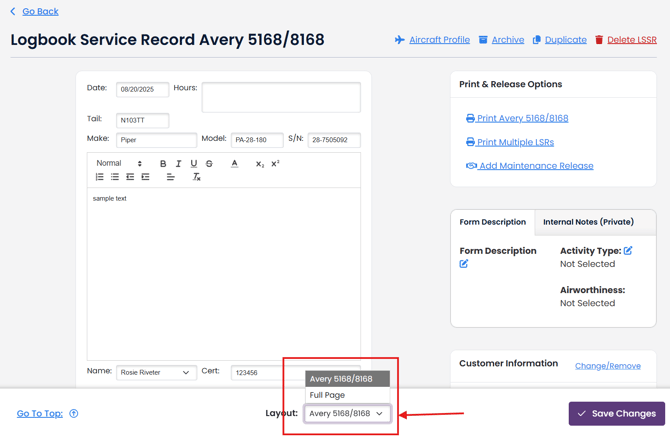Increase the text indent
The image size is (670, 437).
coord(145,177)
